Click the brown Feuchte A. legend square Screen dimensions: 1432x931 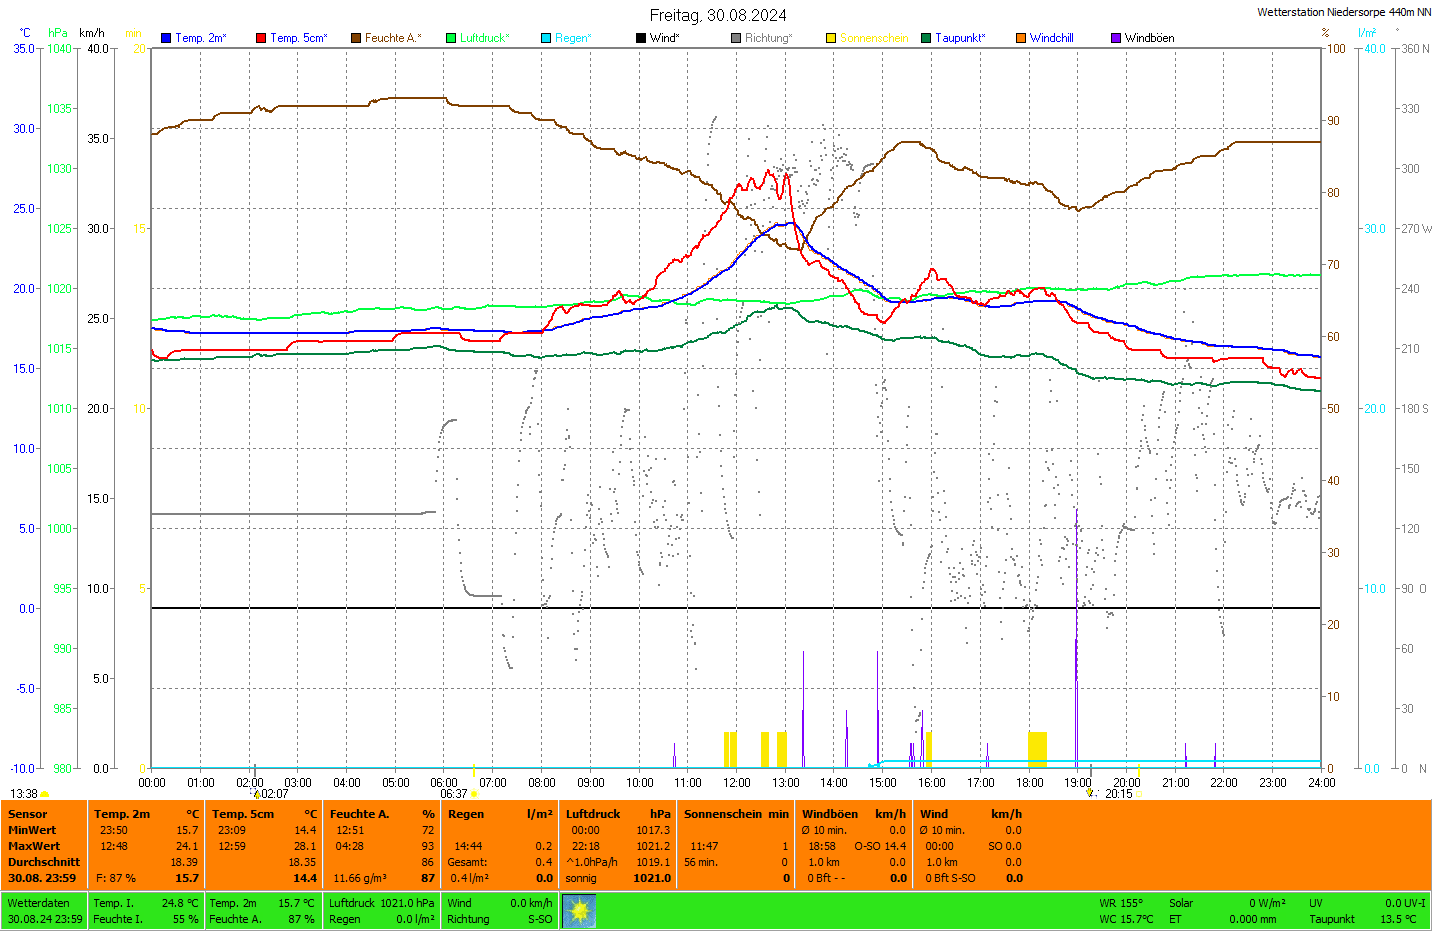[x=356, y=38]
